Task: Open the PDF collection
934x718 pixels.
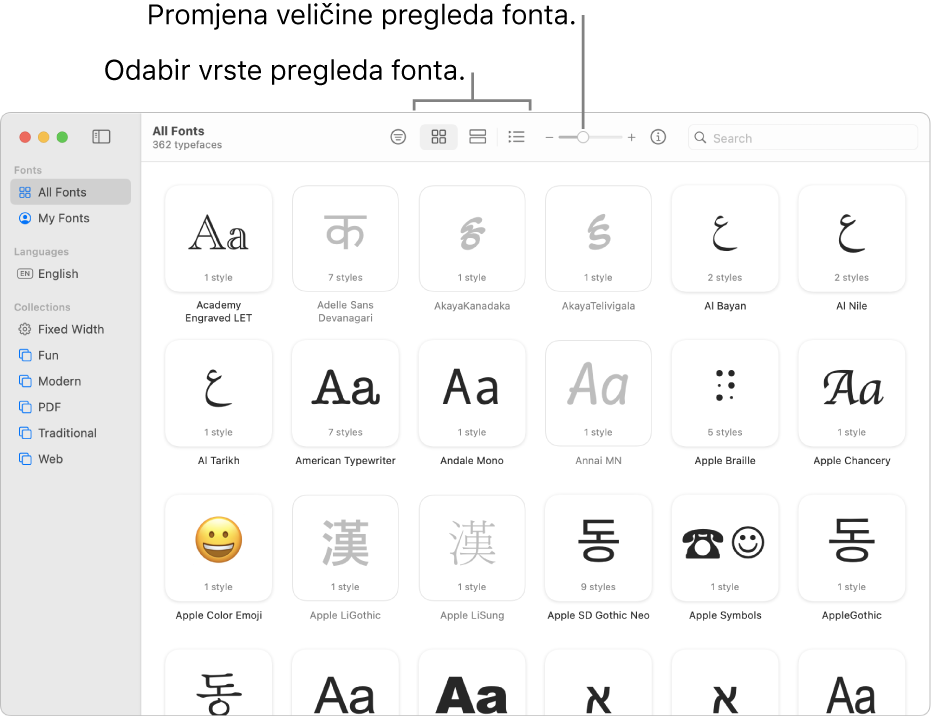Action: [70, 407]
